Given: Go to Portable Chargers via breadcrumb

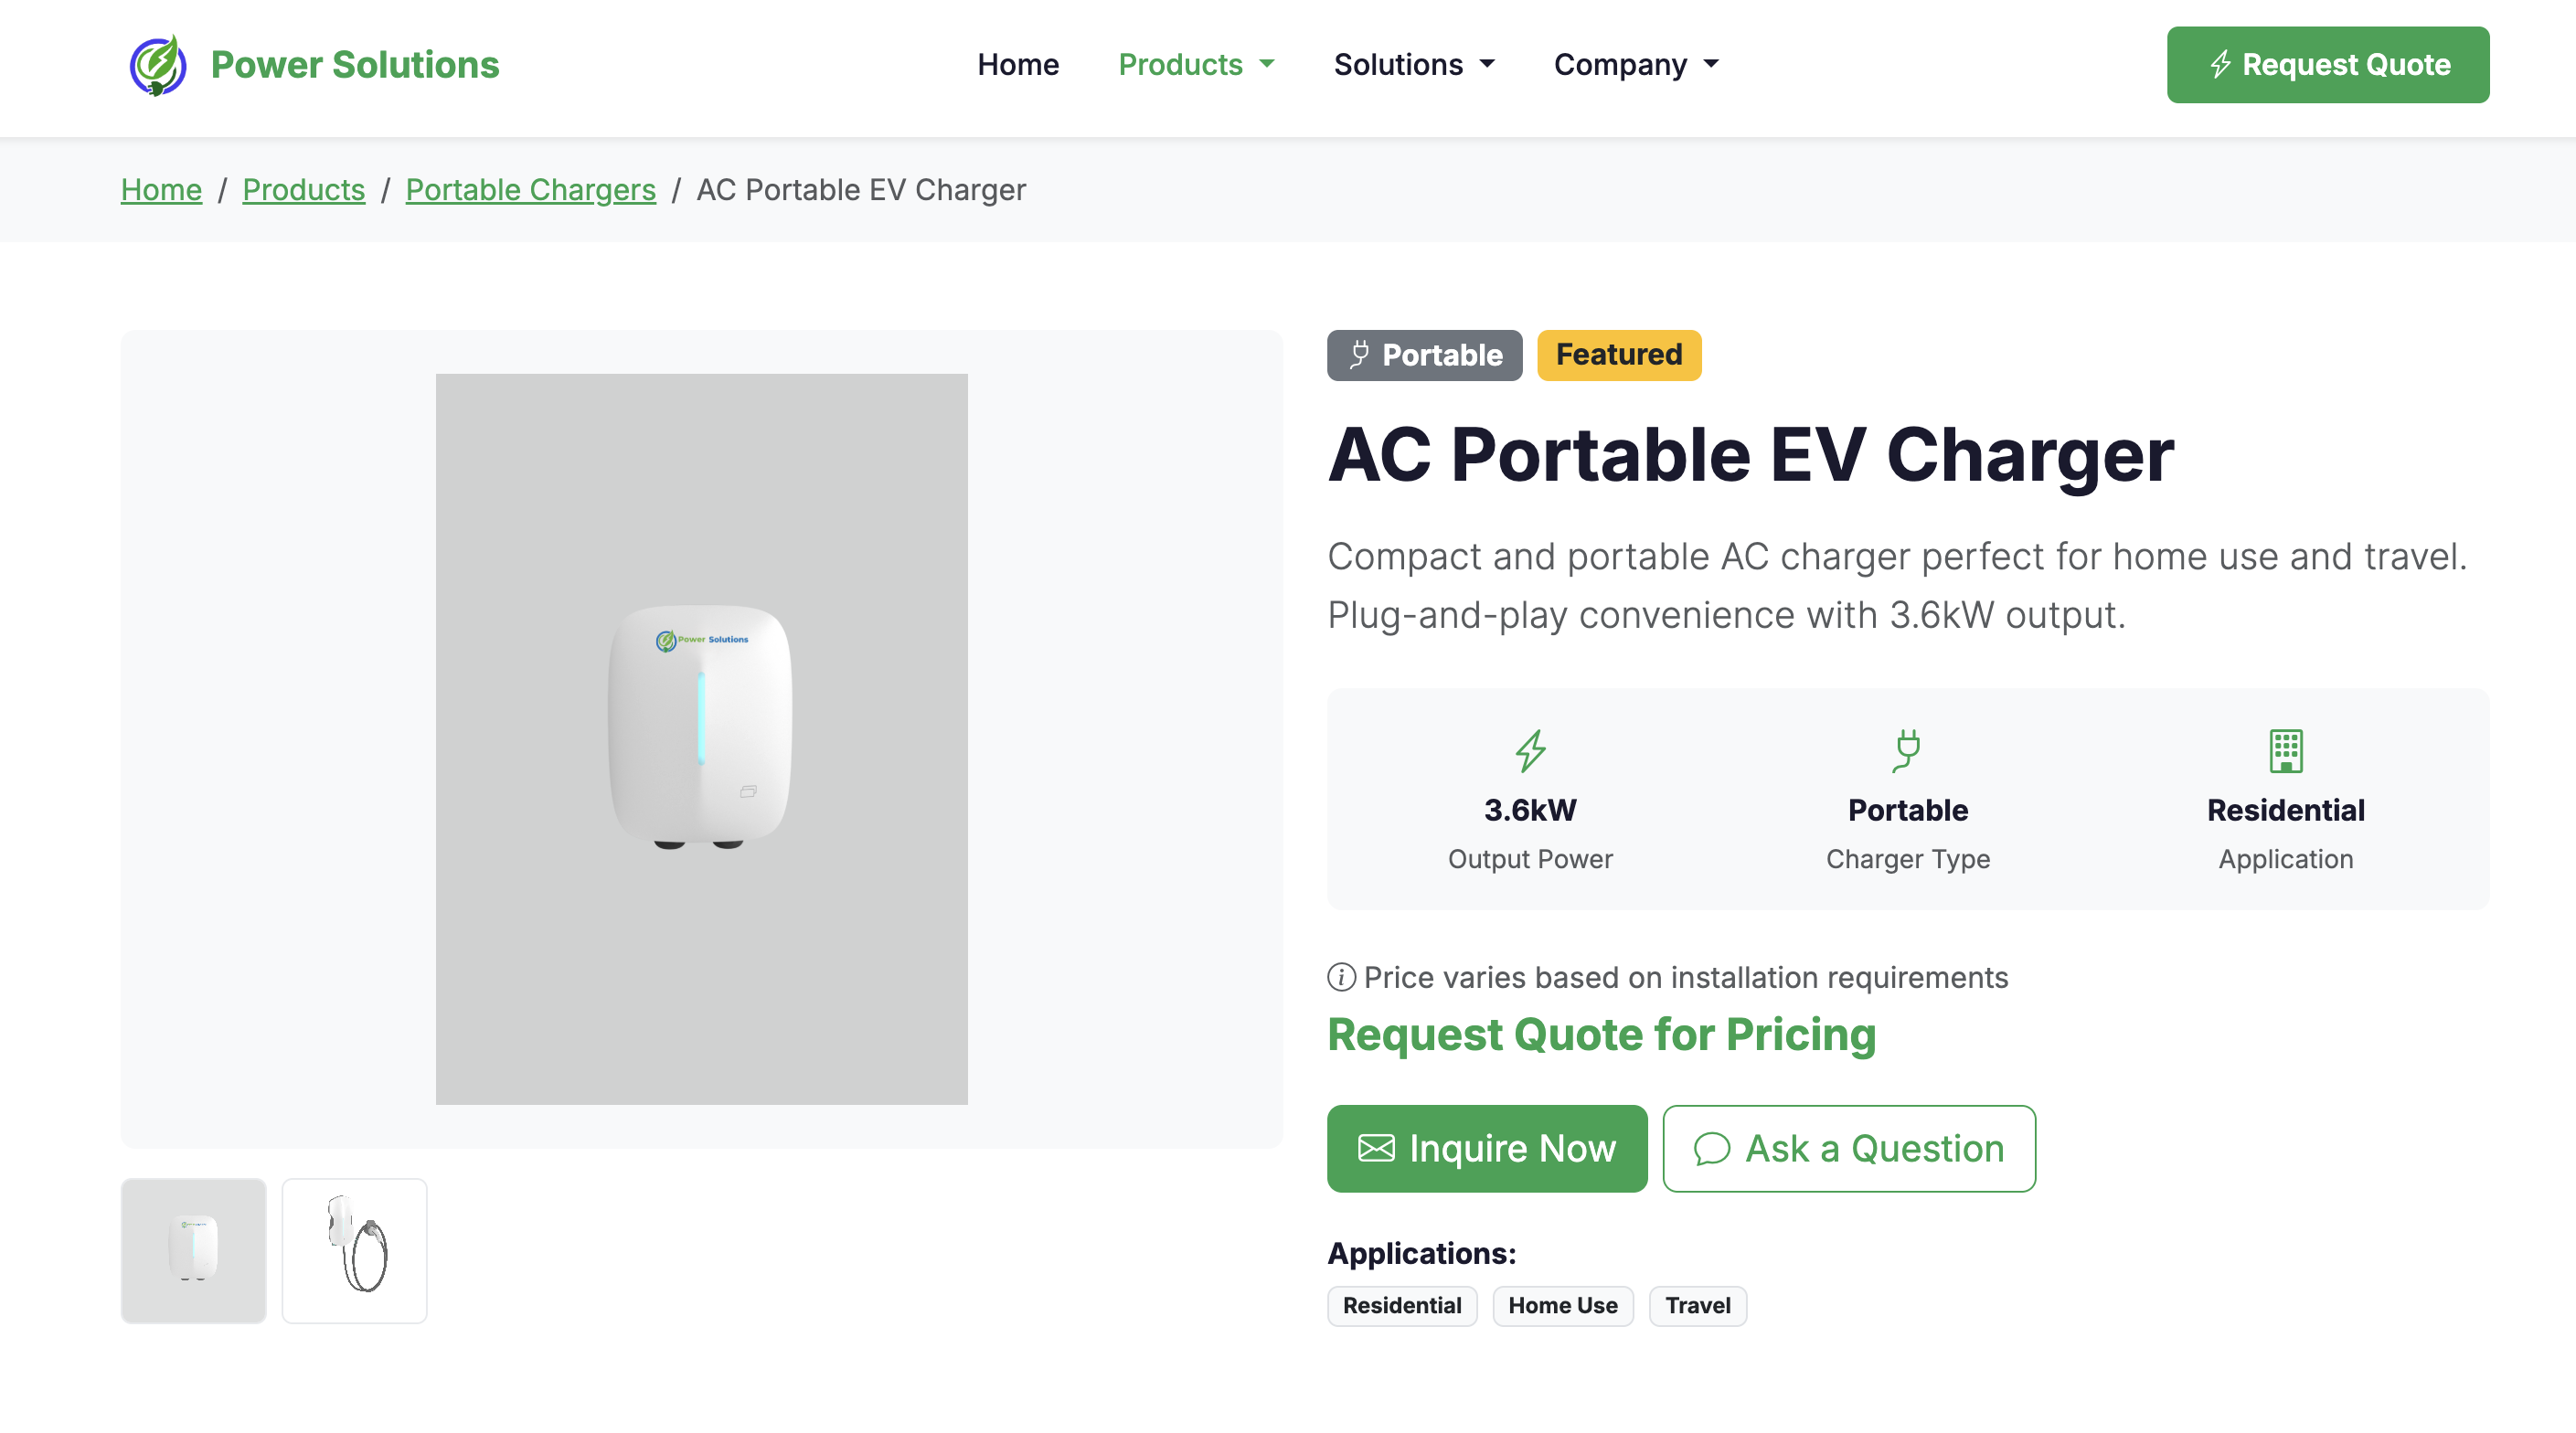Looking at the screenshot, I should (x=530, y=190).
